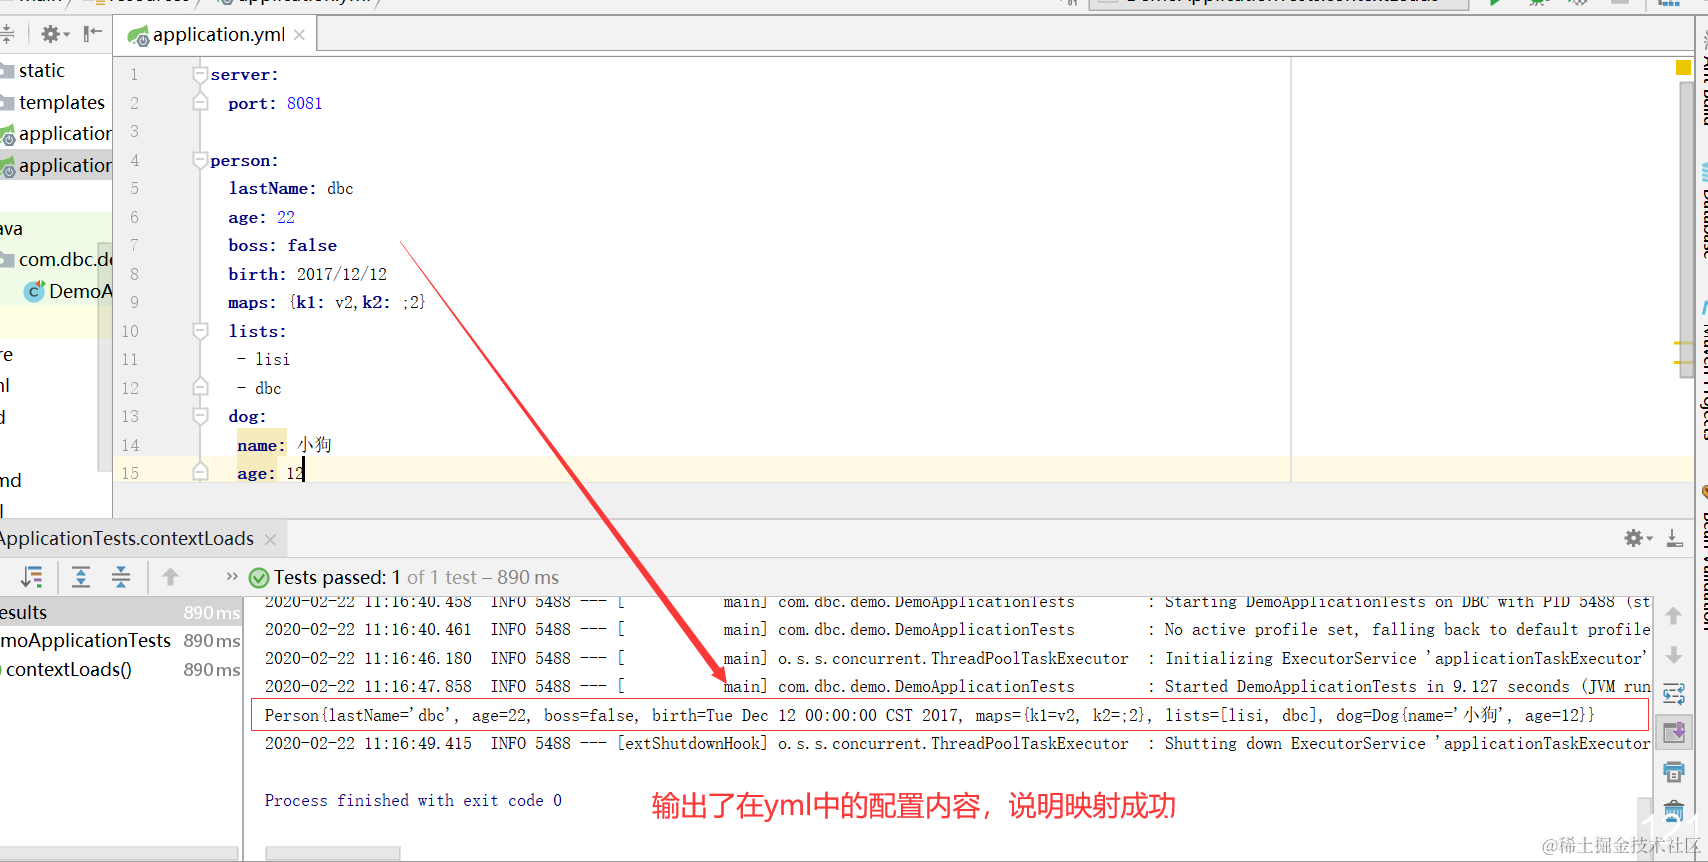
Task: Toggle soft-wrap in console output
Action: point(1674,695)
